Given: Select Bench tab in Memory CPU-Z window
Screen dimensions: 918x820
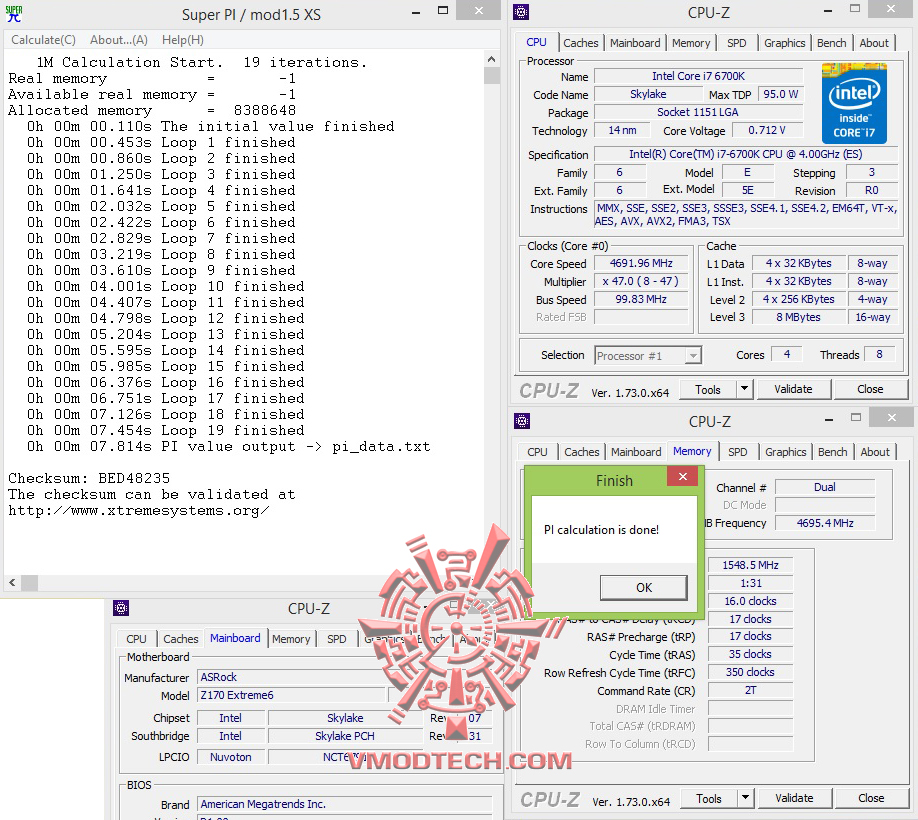Looking at the screenshot, I should tap(833, 452).
